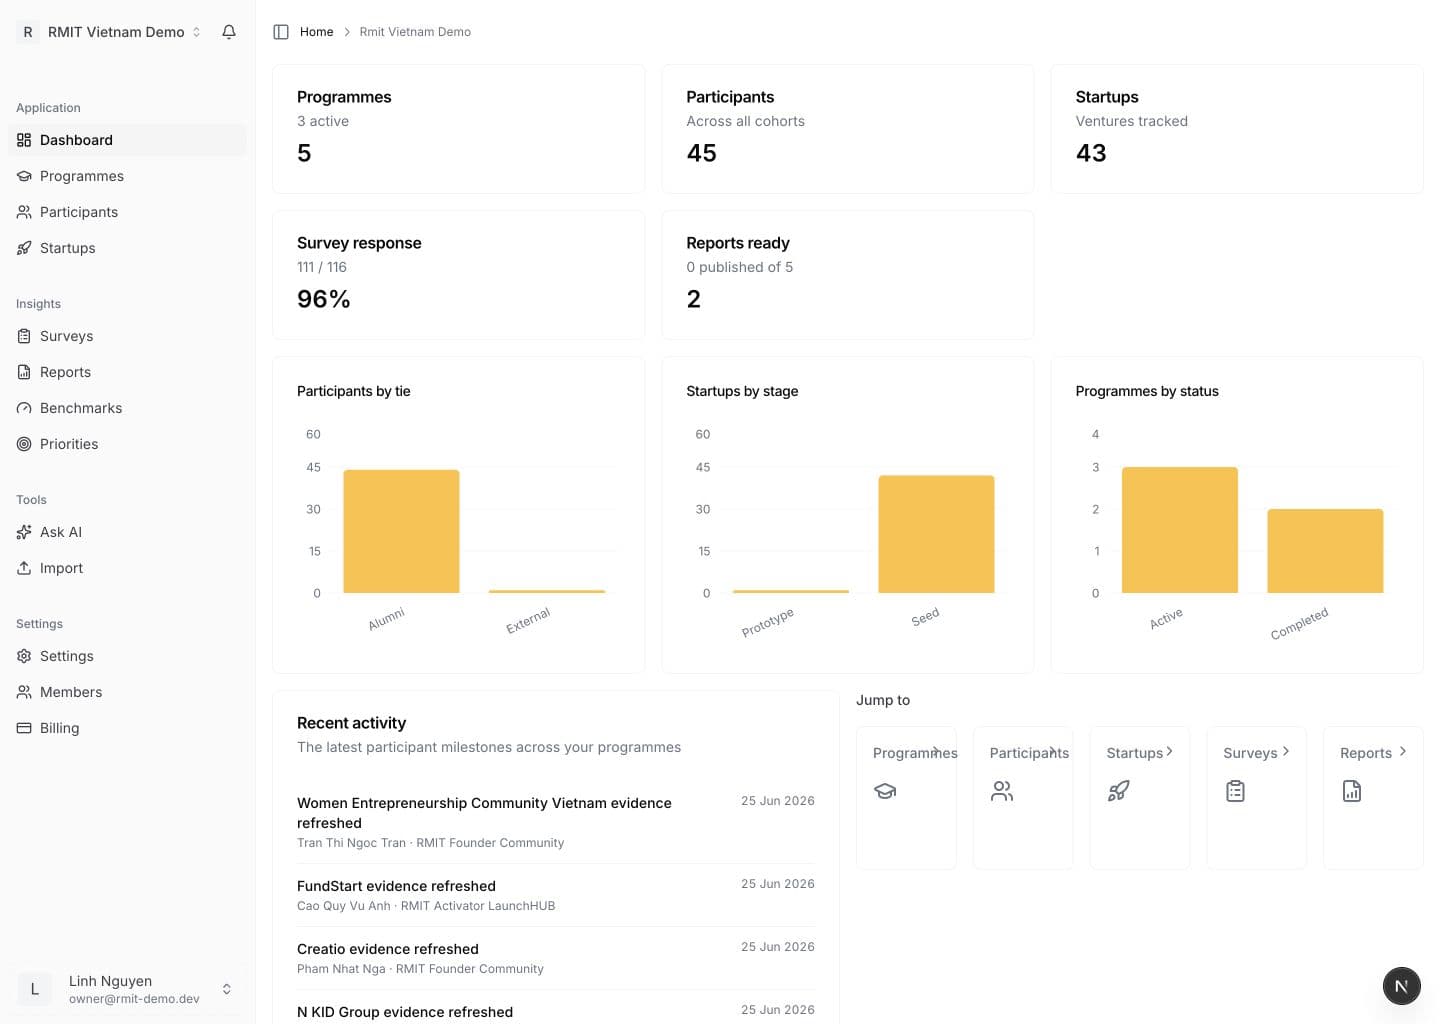1440x1024 pixels.
Task: Open Reports in the sidebar
Action: [x=127, y=372]
